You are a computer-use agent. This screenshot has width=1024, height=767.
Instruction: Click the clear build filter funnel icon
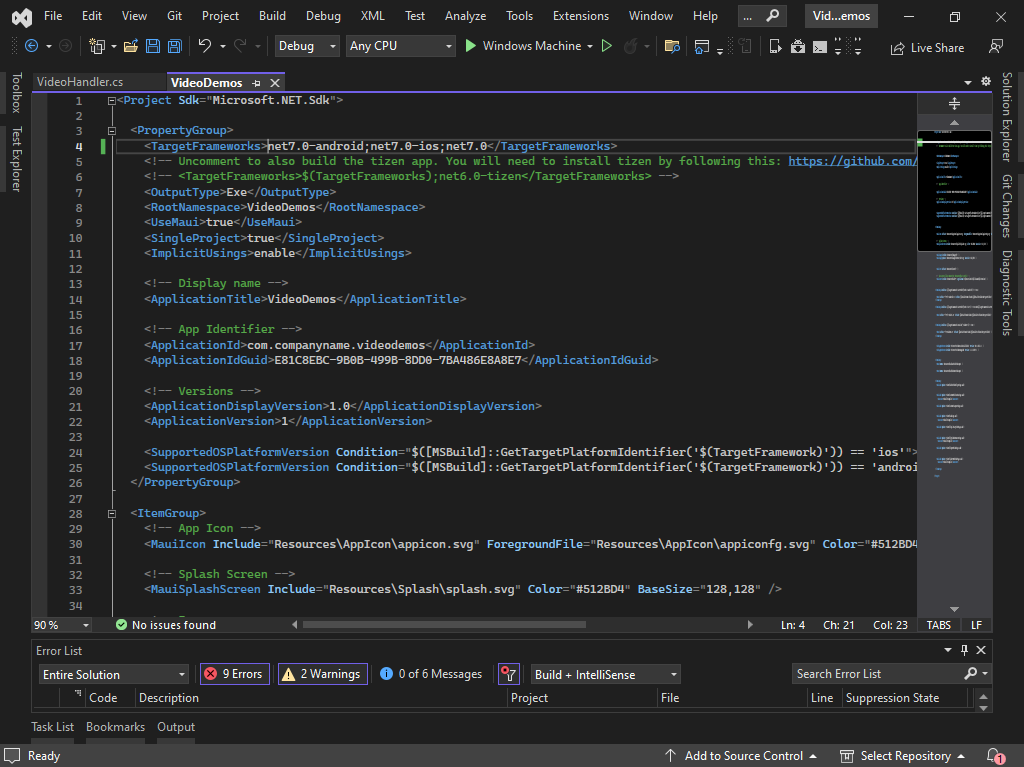coord(509,674)
